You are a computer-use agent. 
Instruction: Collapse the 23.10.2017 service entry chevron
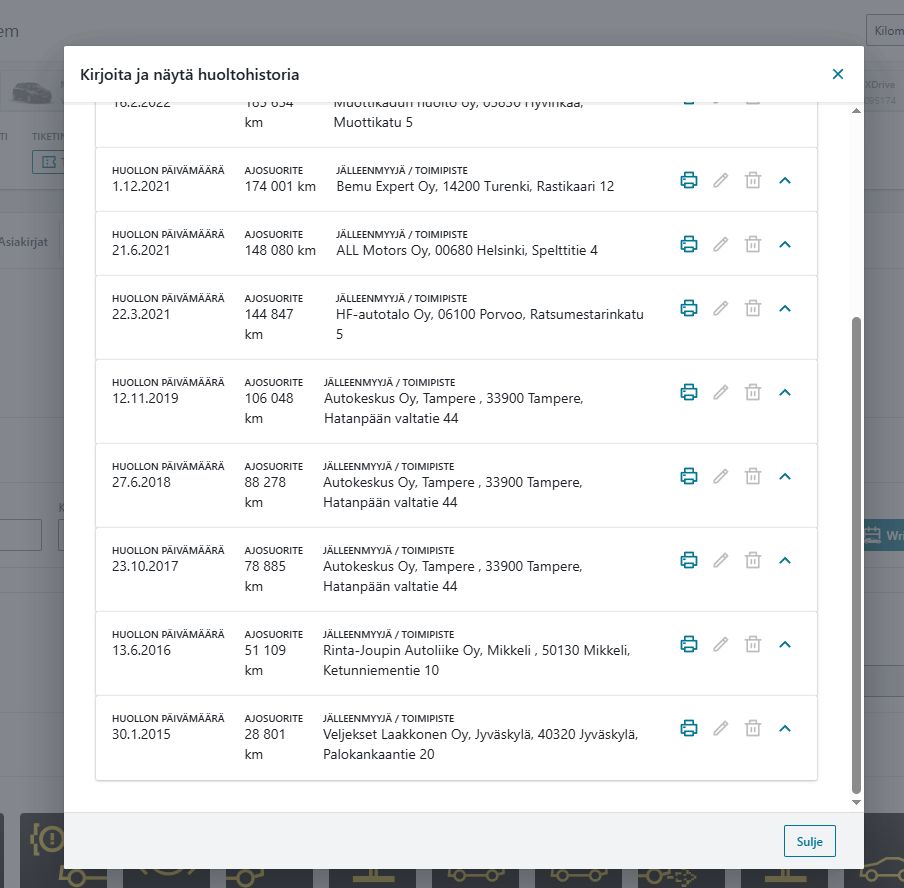785,560
